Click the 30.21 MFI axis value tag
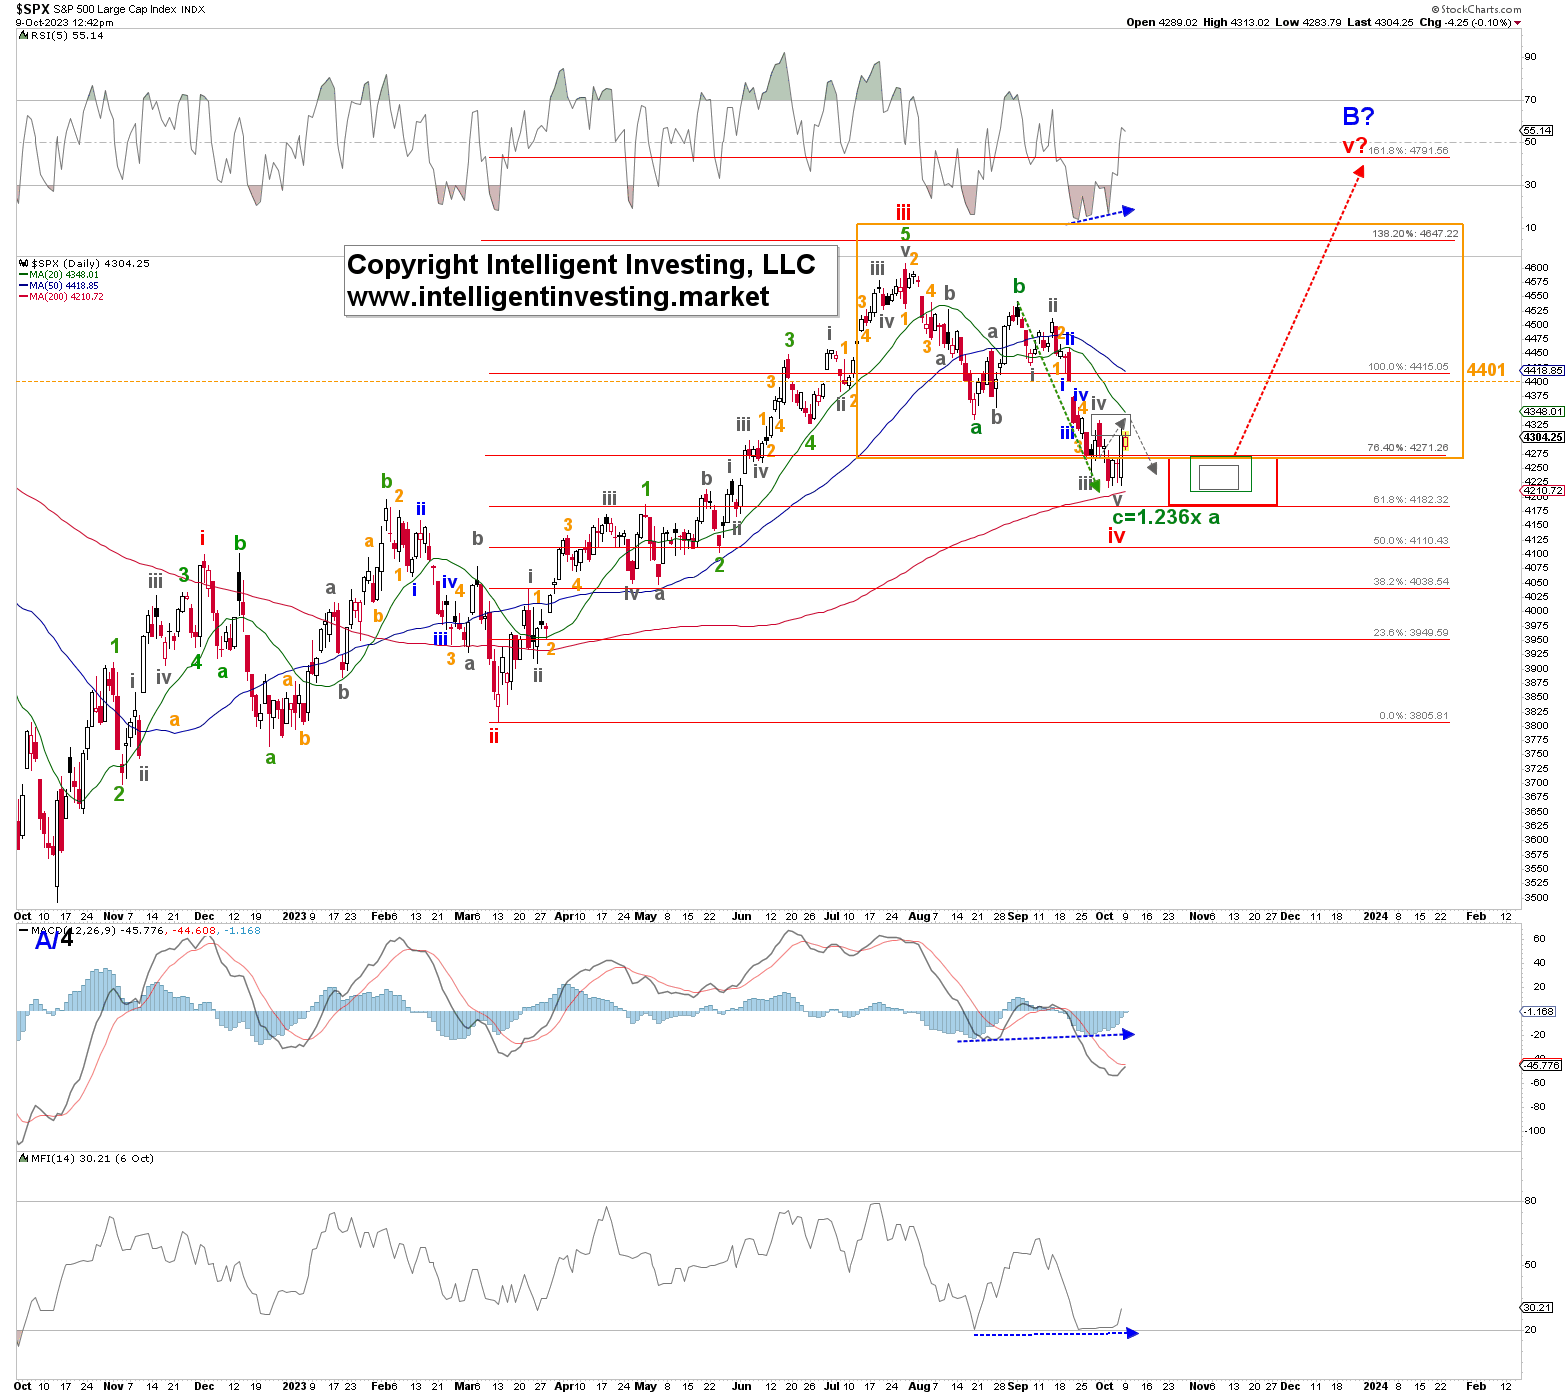Screen dimensions: 1565x1396 coord(1538,1307)
